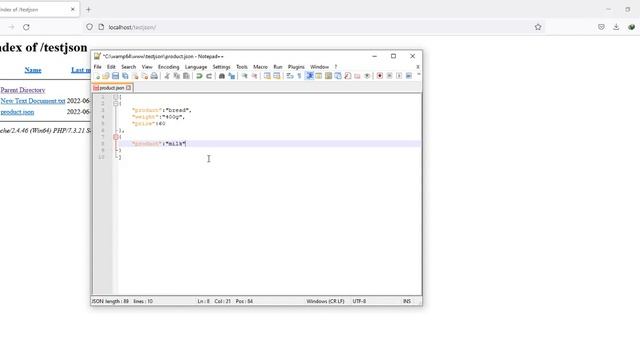This screenshot has width=640, height=360.
Task: Open the Document List panel icon
Action: (338, 76)
